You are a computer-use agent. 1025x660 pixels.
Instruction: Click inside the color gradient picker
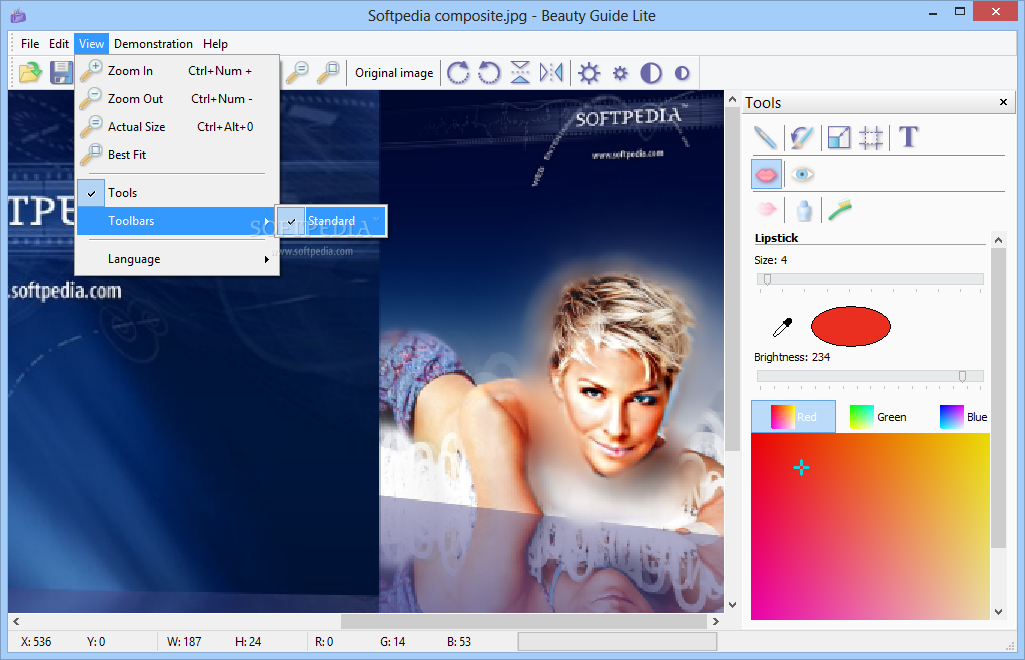pos(870,526)
